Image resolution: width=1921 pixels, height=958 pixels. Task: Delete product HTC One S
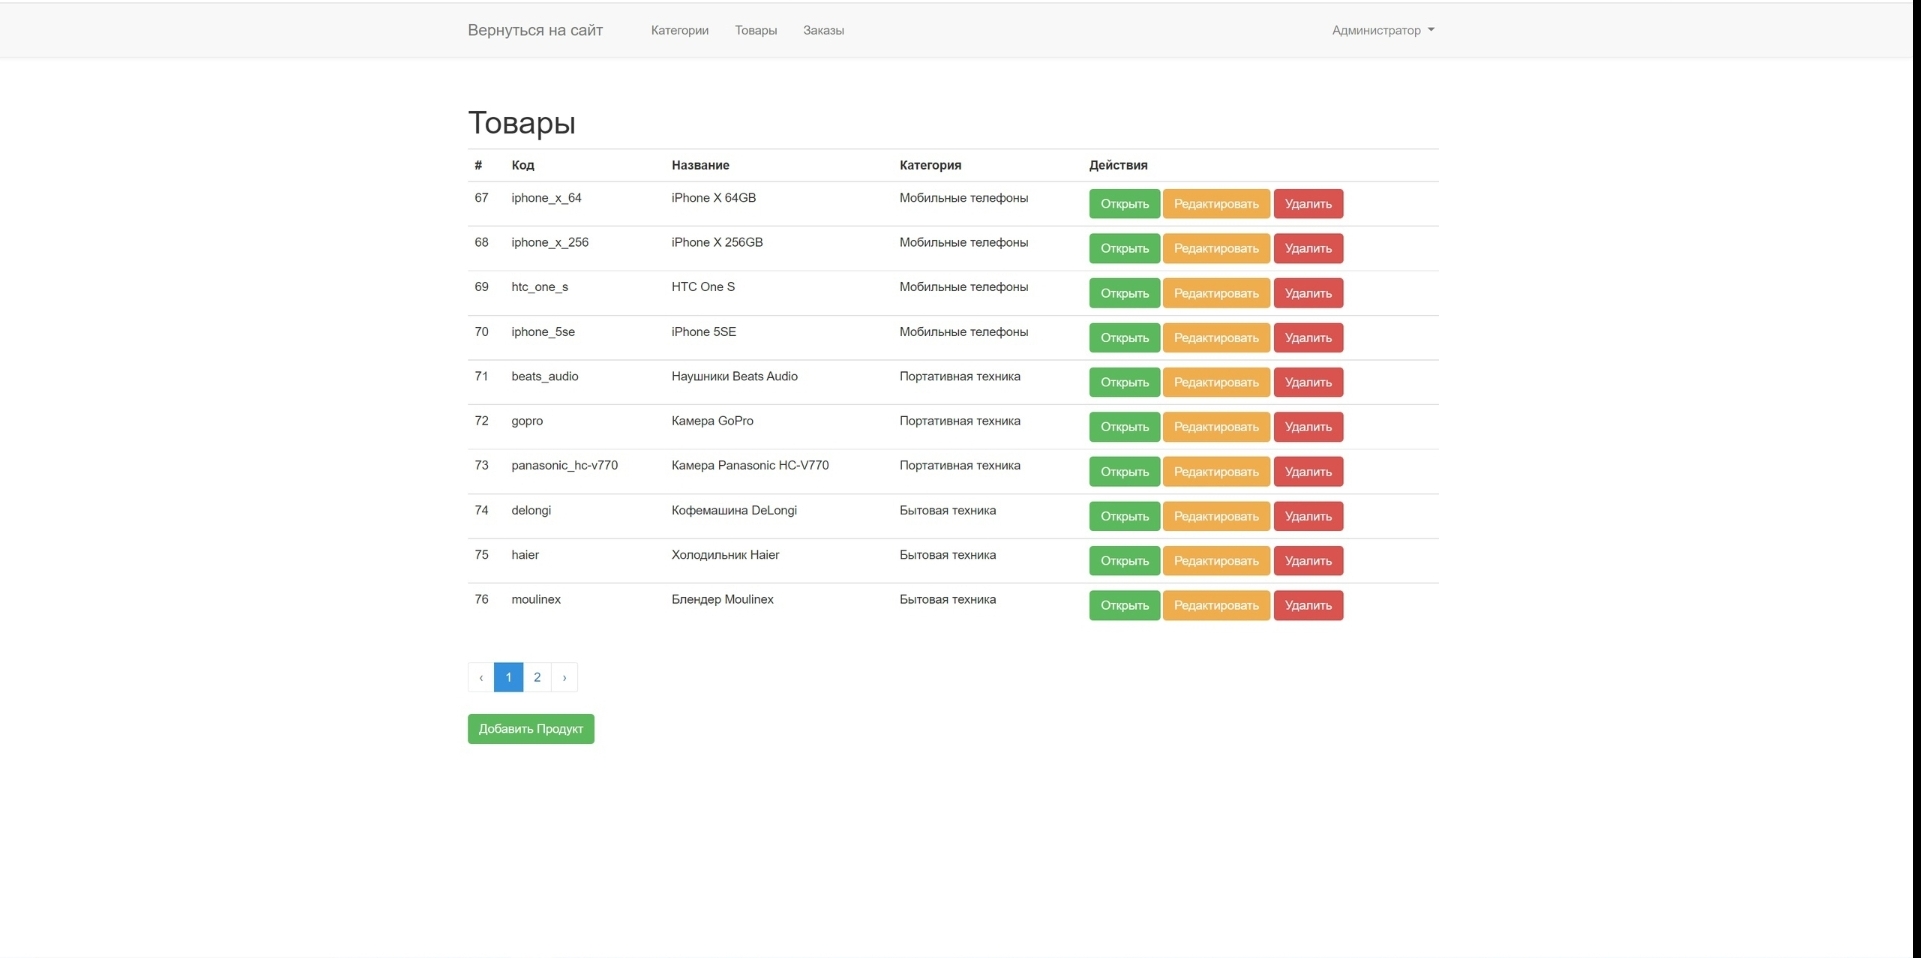1308,293
